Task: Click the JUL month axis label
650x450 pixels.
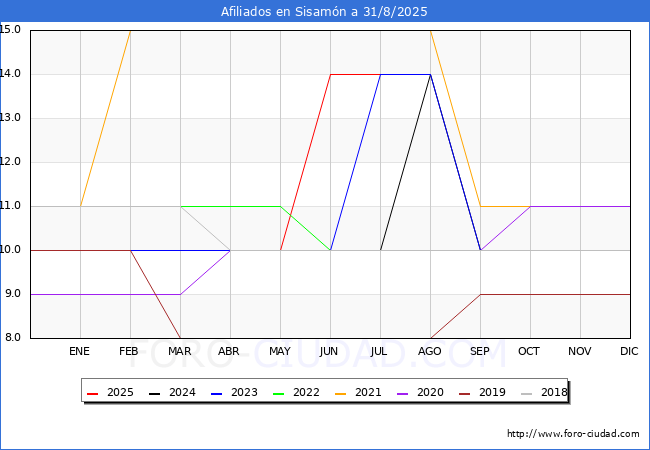Action: point(379,351)
